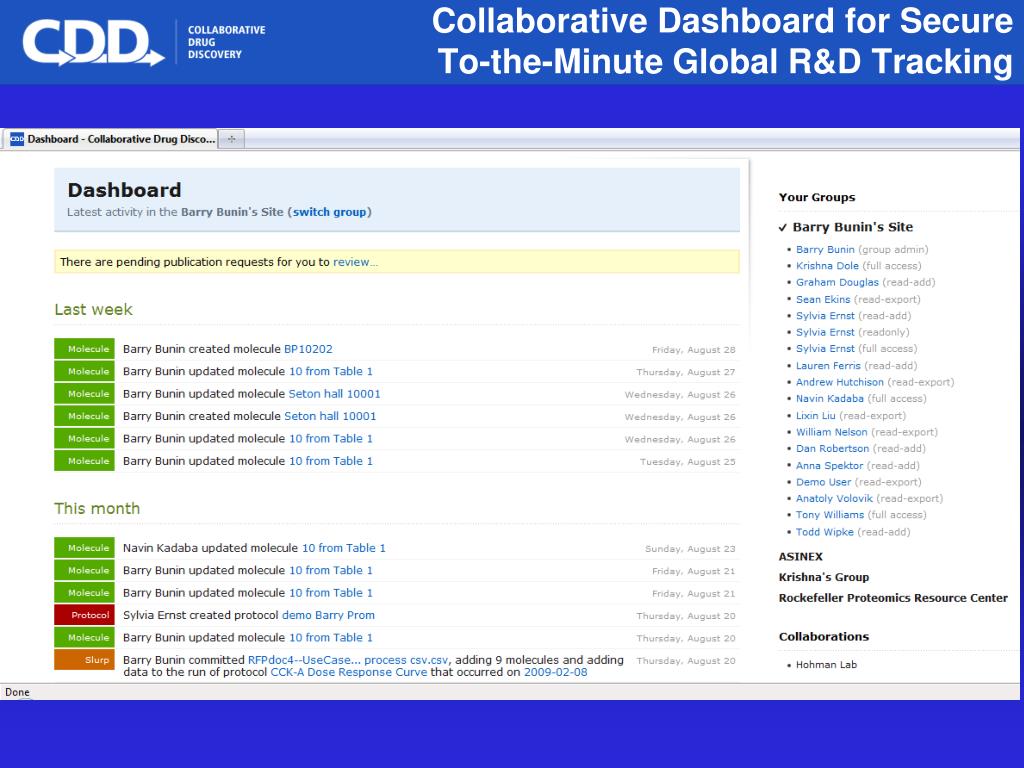Open the switch group link
Screen dimensions: 1024x768
328,212
